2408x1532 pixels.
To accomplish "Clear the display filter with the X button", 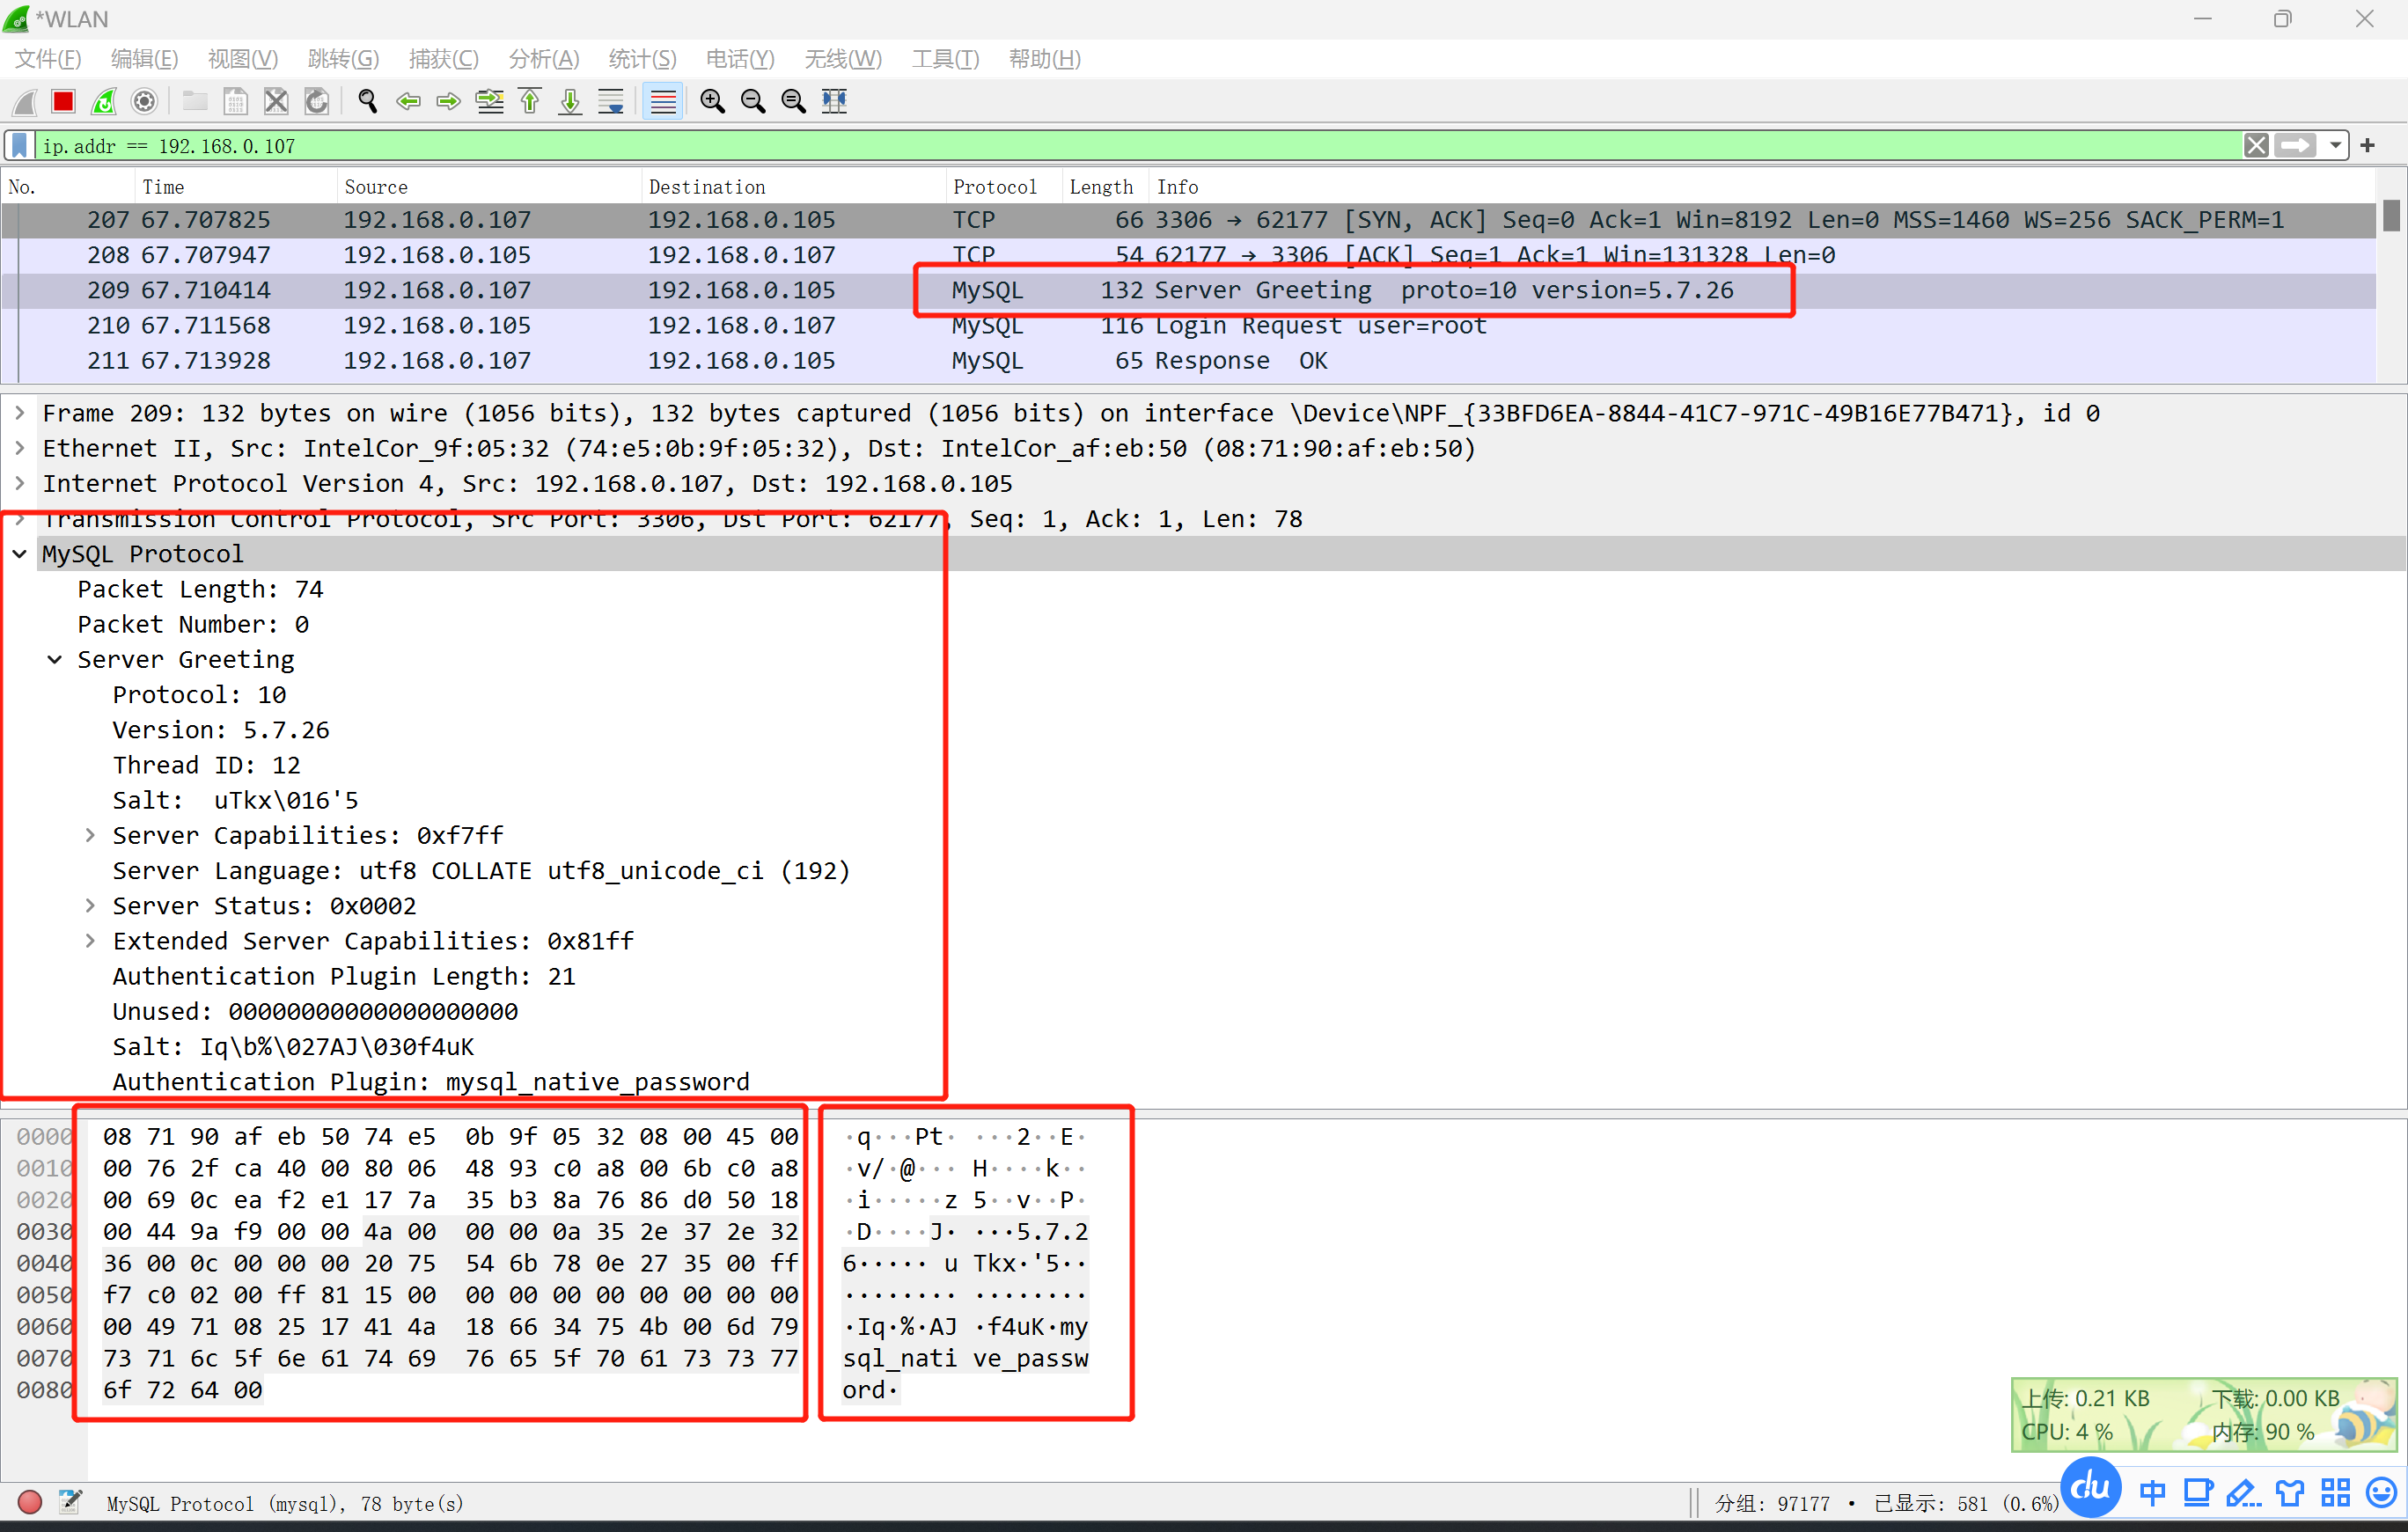I will coord(2255,146).
